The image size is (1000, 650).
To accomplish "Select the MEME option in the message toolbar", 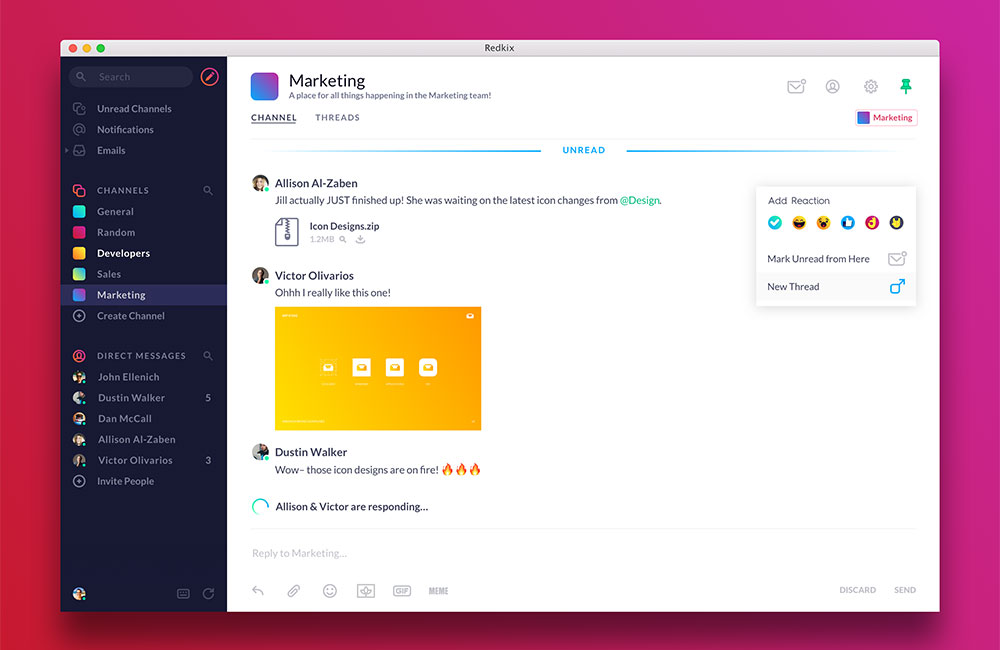I will point(438,591).
